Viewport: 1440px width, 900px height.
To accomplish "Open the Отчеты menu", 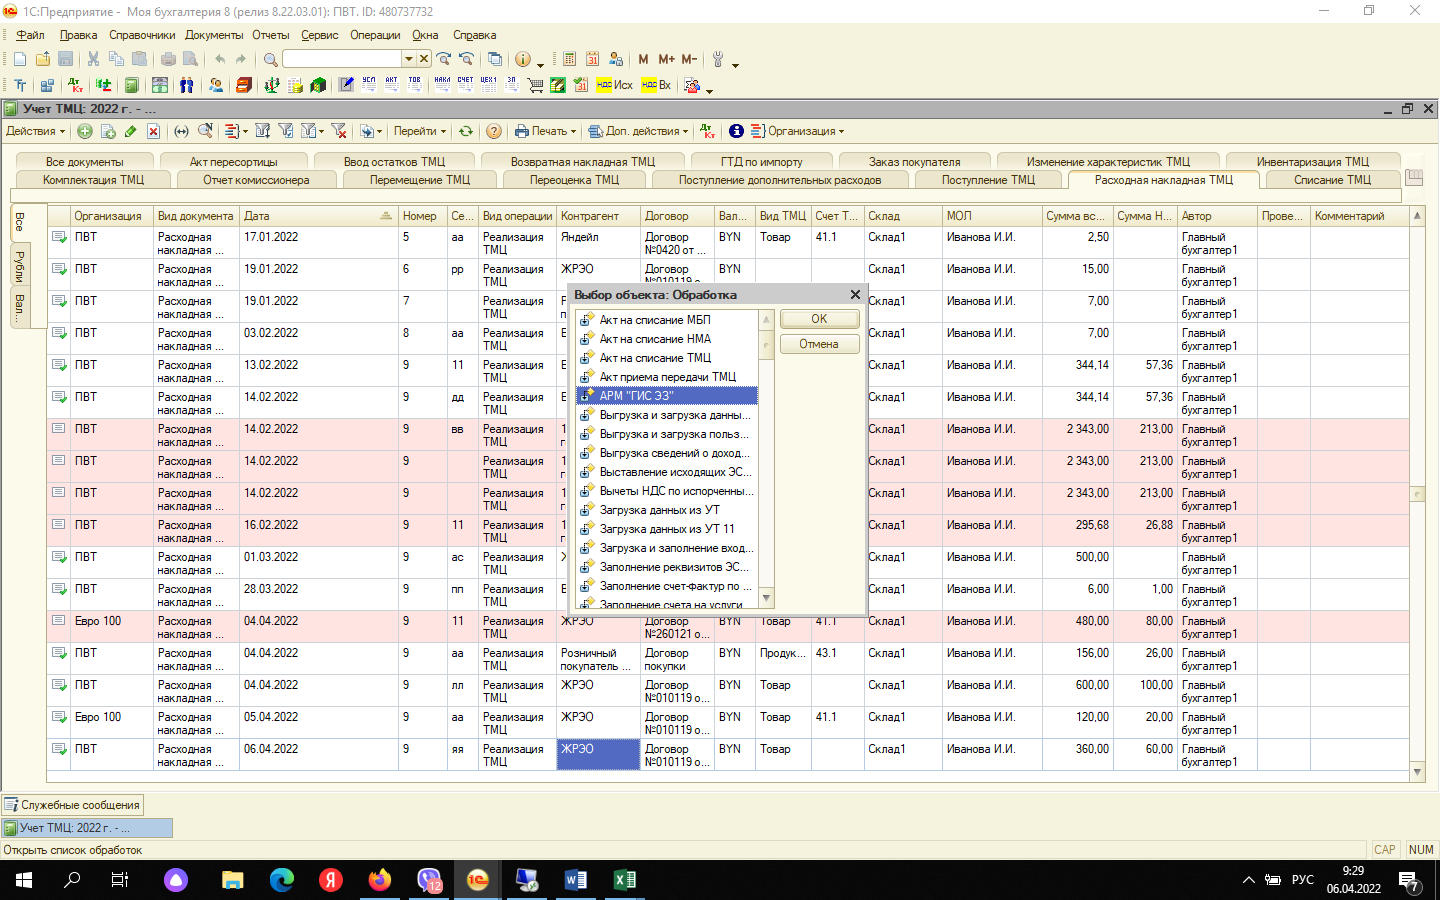I will point(270,35).
